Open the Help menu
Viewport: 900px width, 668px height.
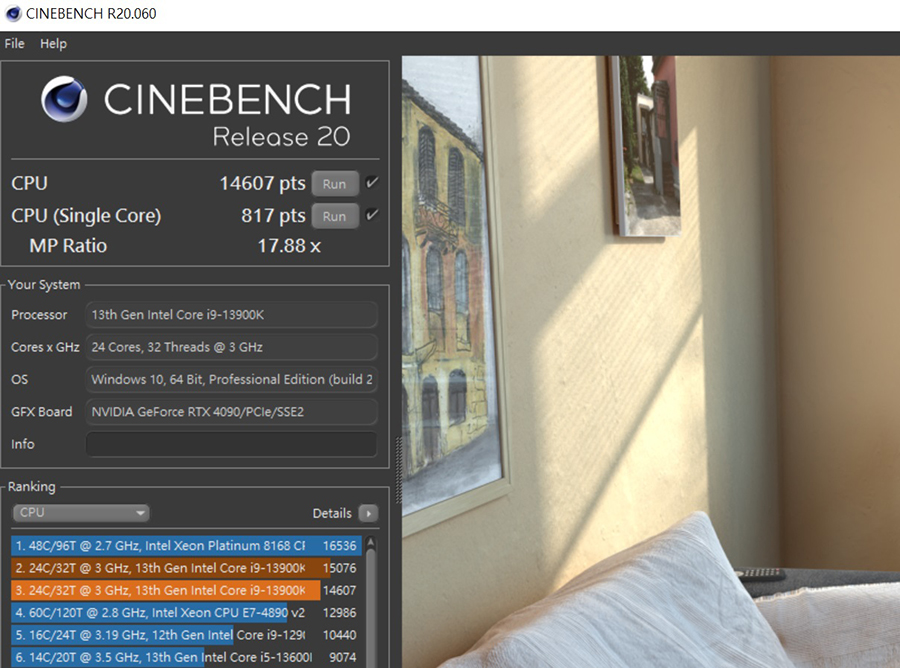(53, 44)
